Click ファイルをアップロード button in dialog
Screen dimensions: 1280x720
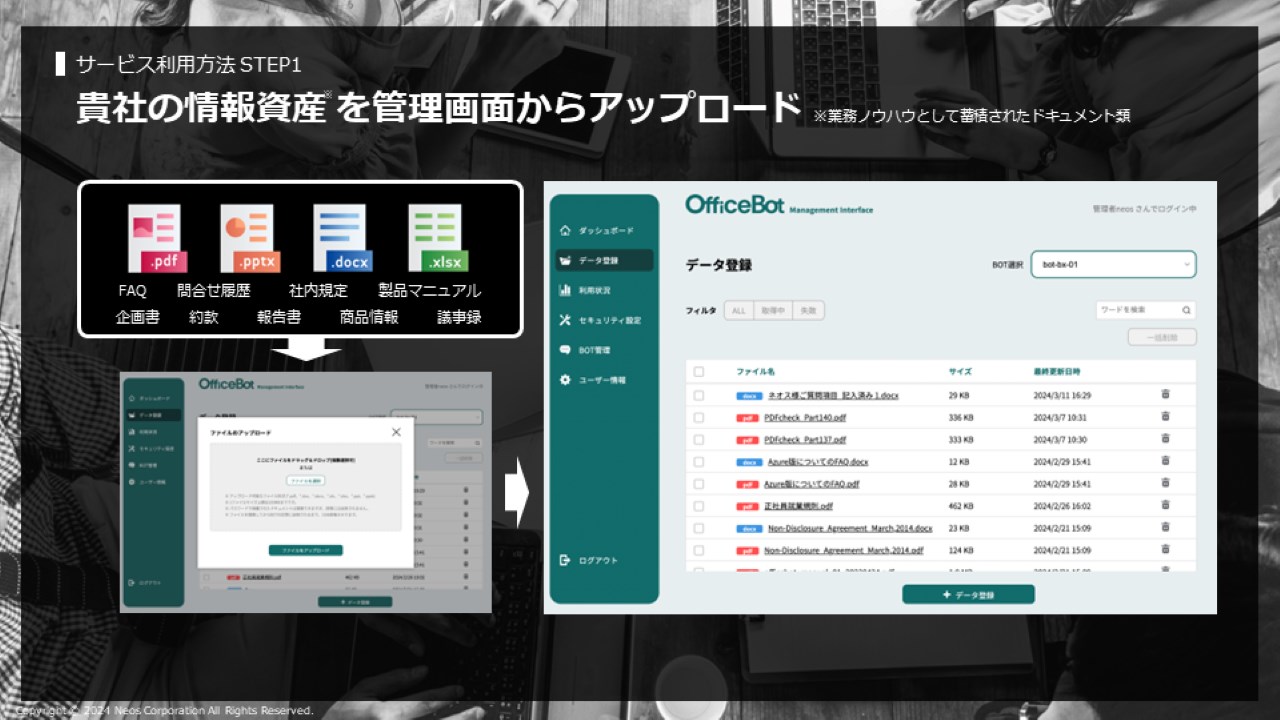click(x=306, y=550)
